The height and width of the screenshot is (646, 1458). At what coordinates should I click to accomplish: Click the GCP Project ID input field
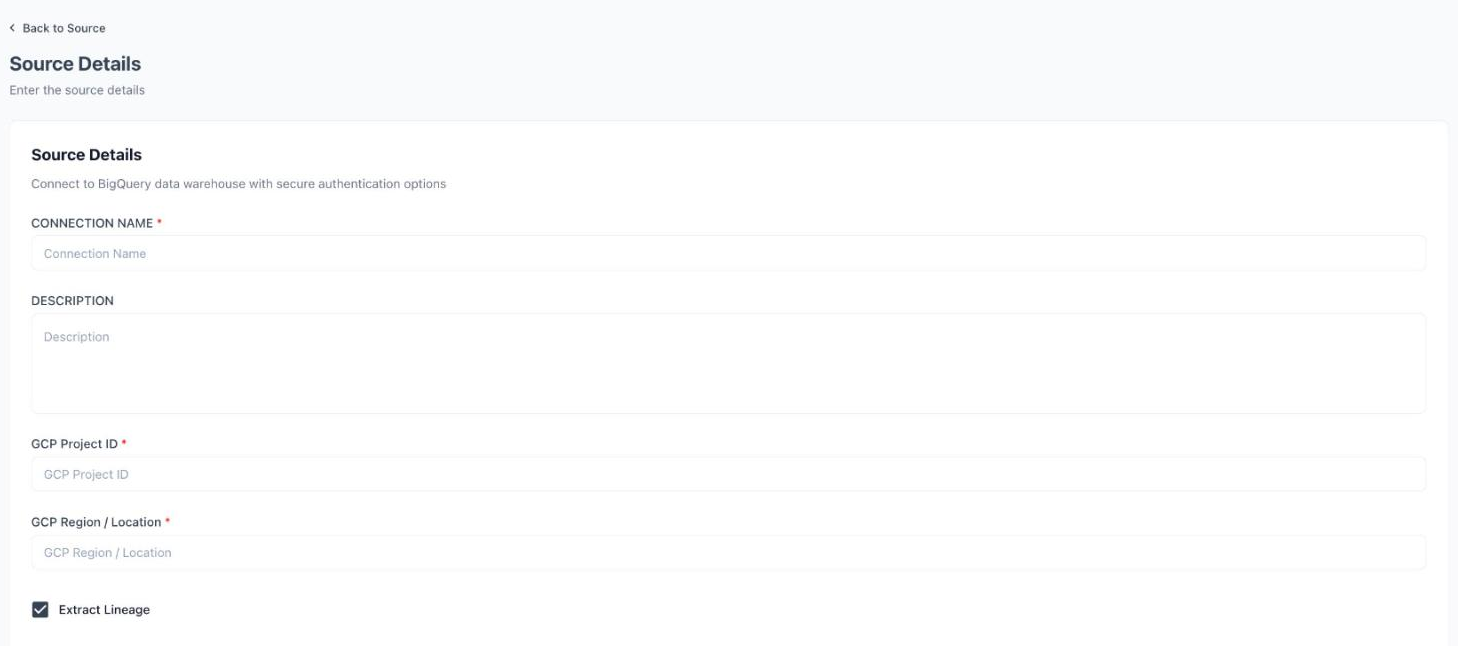click(x=728, y=474)
